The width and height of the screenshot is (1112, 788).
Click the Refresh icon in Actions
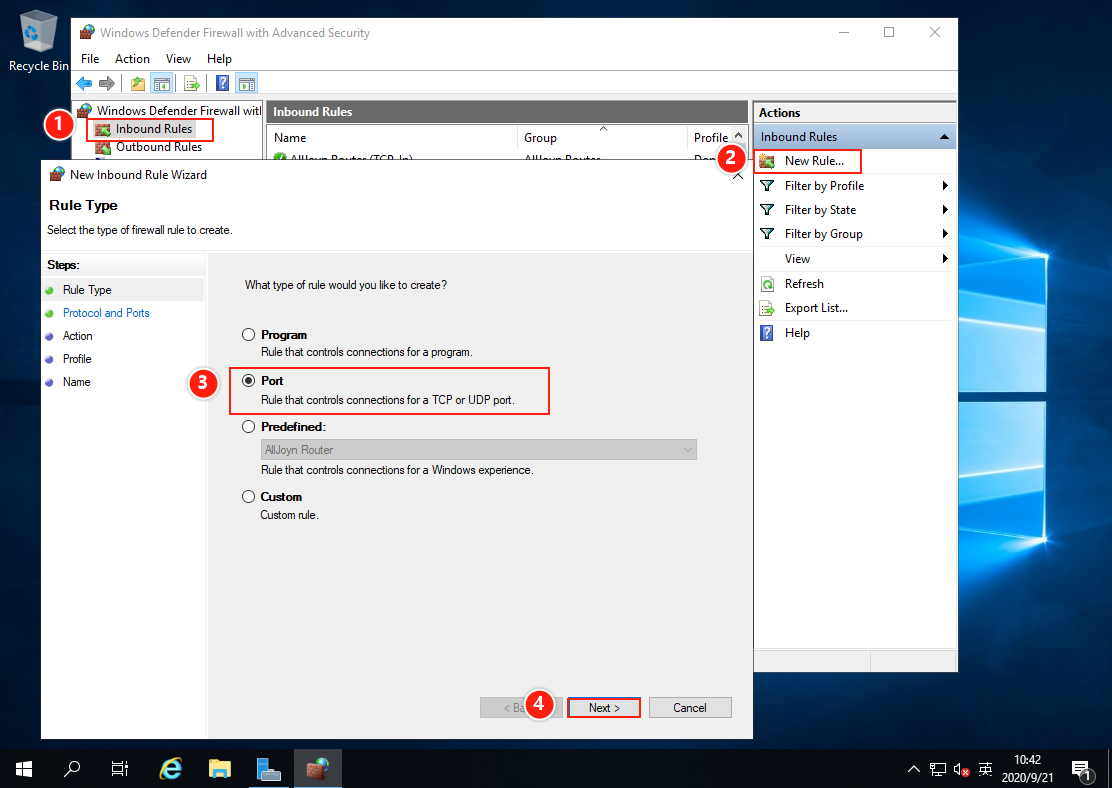coord(767,284)
